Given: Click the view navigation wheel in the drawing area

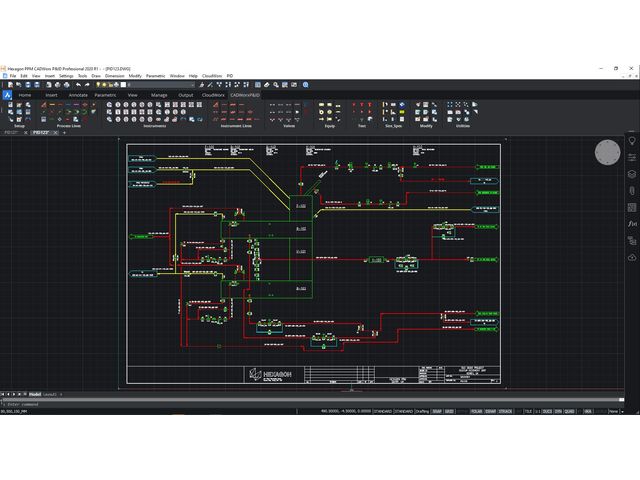Looking at the screenshot, I should (x=607, y=152).
